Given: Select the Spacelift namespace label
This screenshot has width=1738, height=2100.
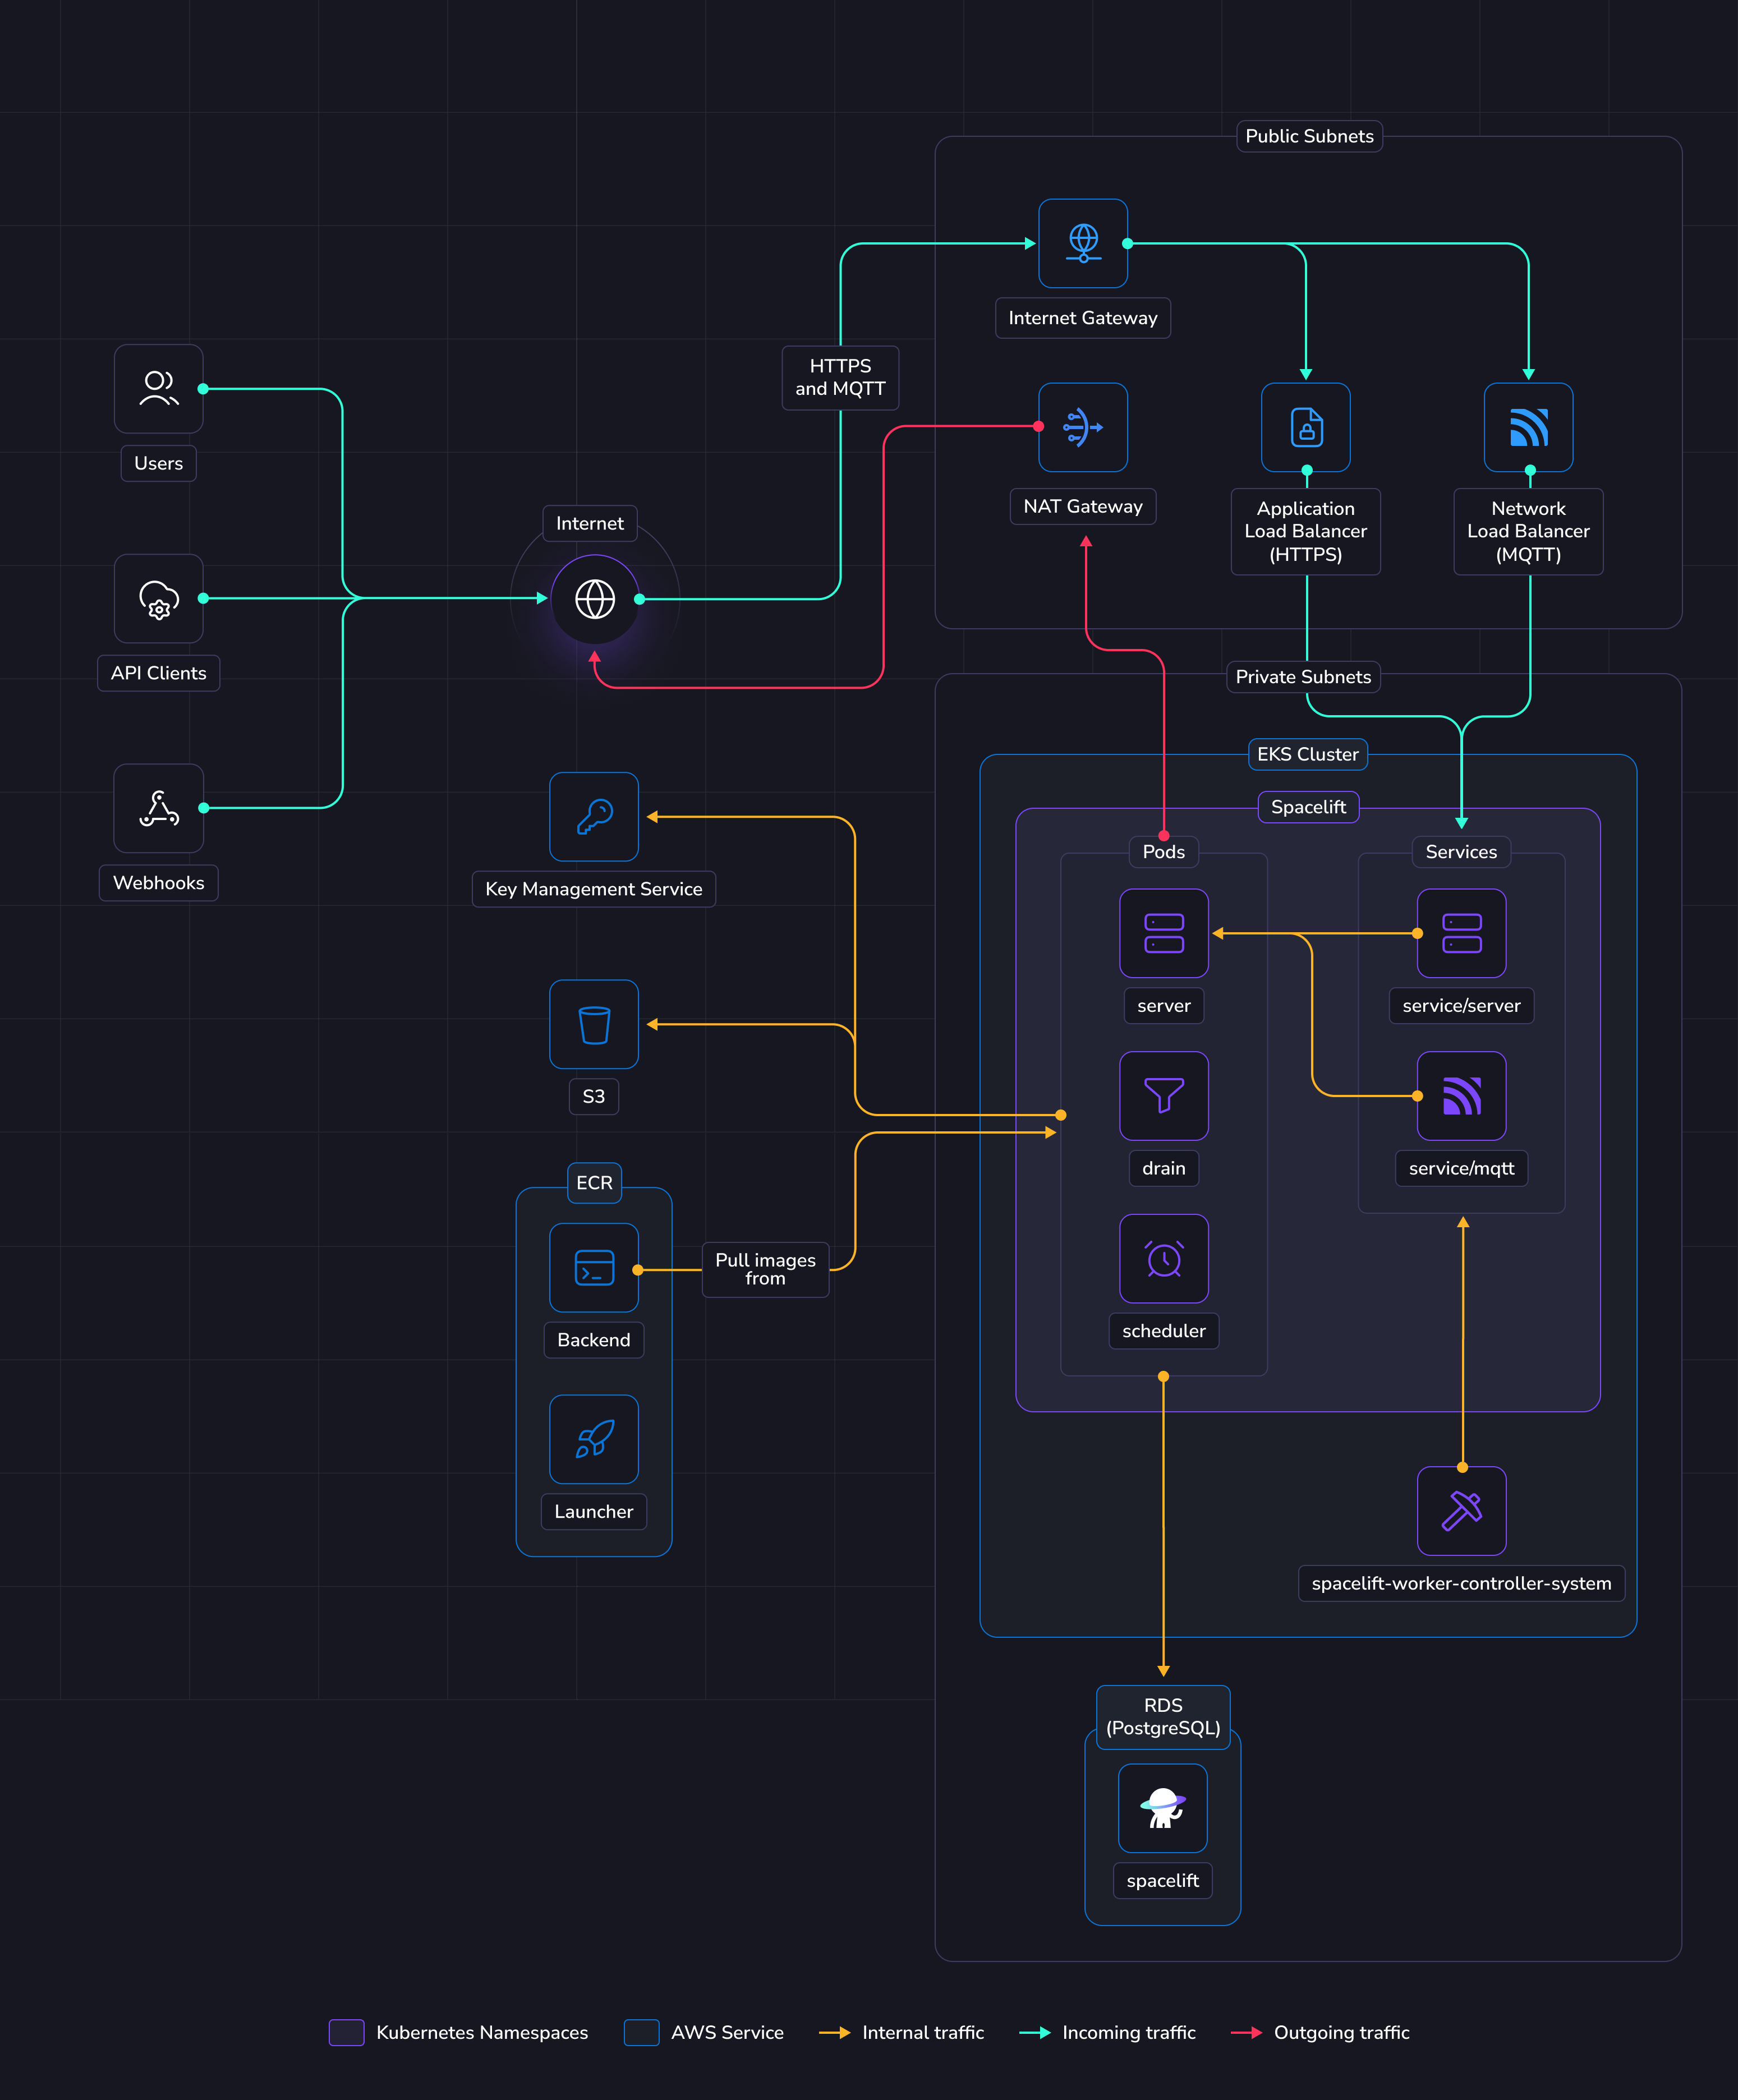Looking at the screenshot, I should tap(1308, 807).
